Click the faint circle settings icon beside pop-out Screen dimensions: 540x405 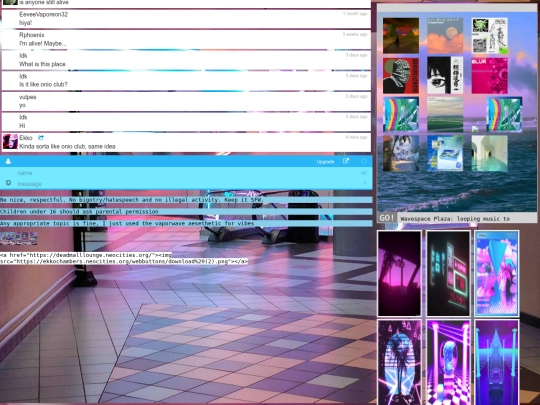(x=364, y=161)
